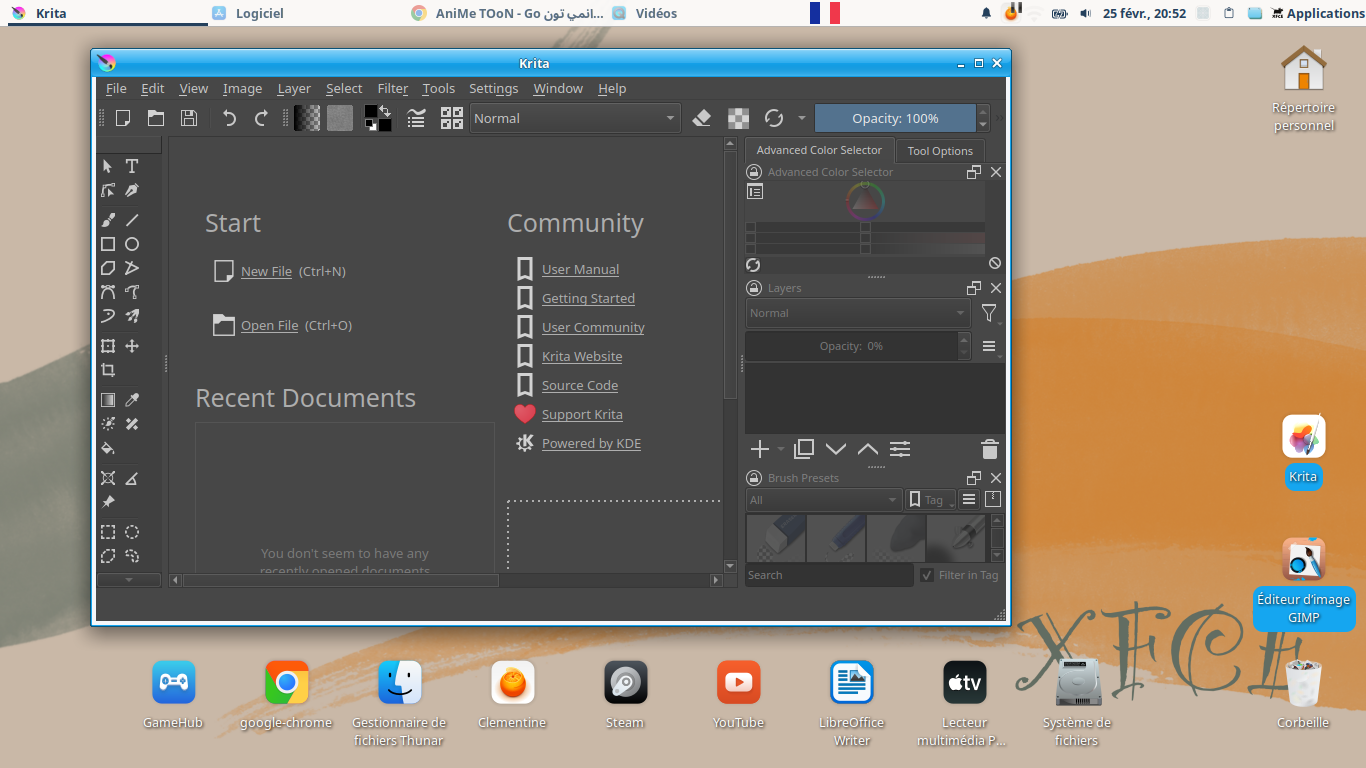Click the brush presets Search field

click(829, 575)
